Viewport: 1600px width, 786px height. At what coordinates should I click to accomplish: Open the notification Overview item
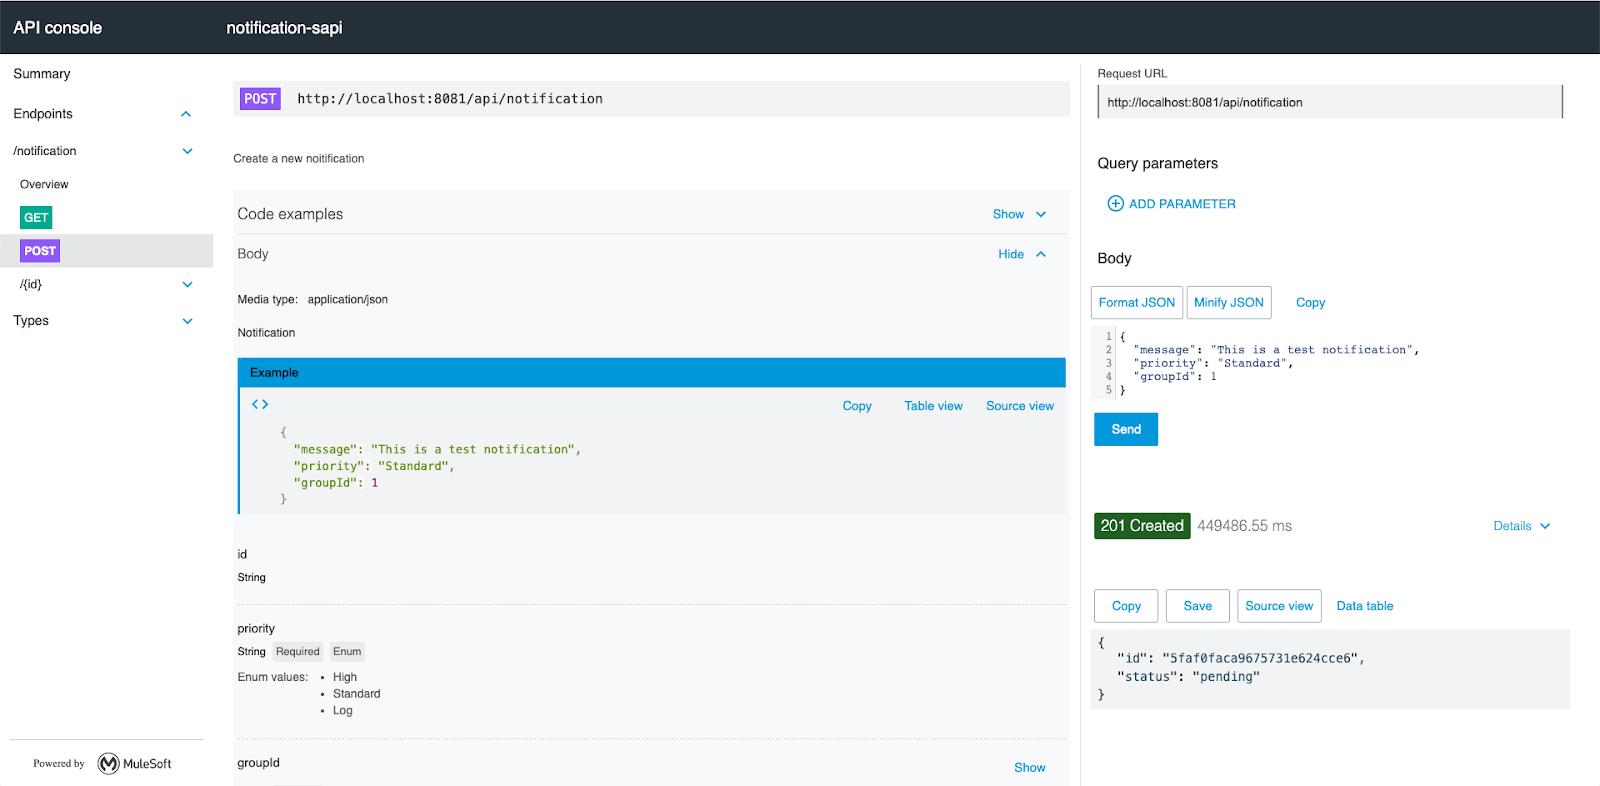pyautogui.click(x=44, y=185)
